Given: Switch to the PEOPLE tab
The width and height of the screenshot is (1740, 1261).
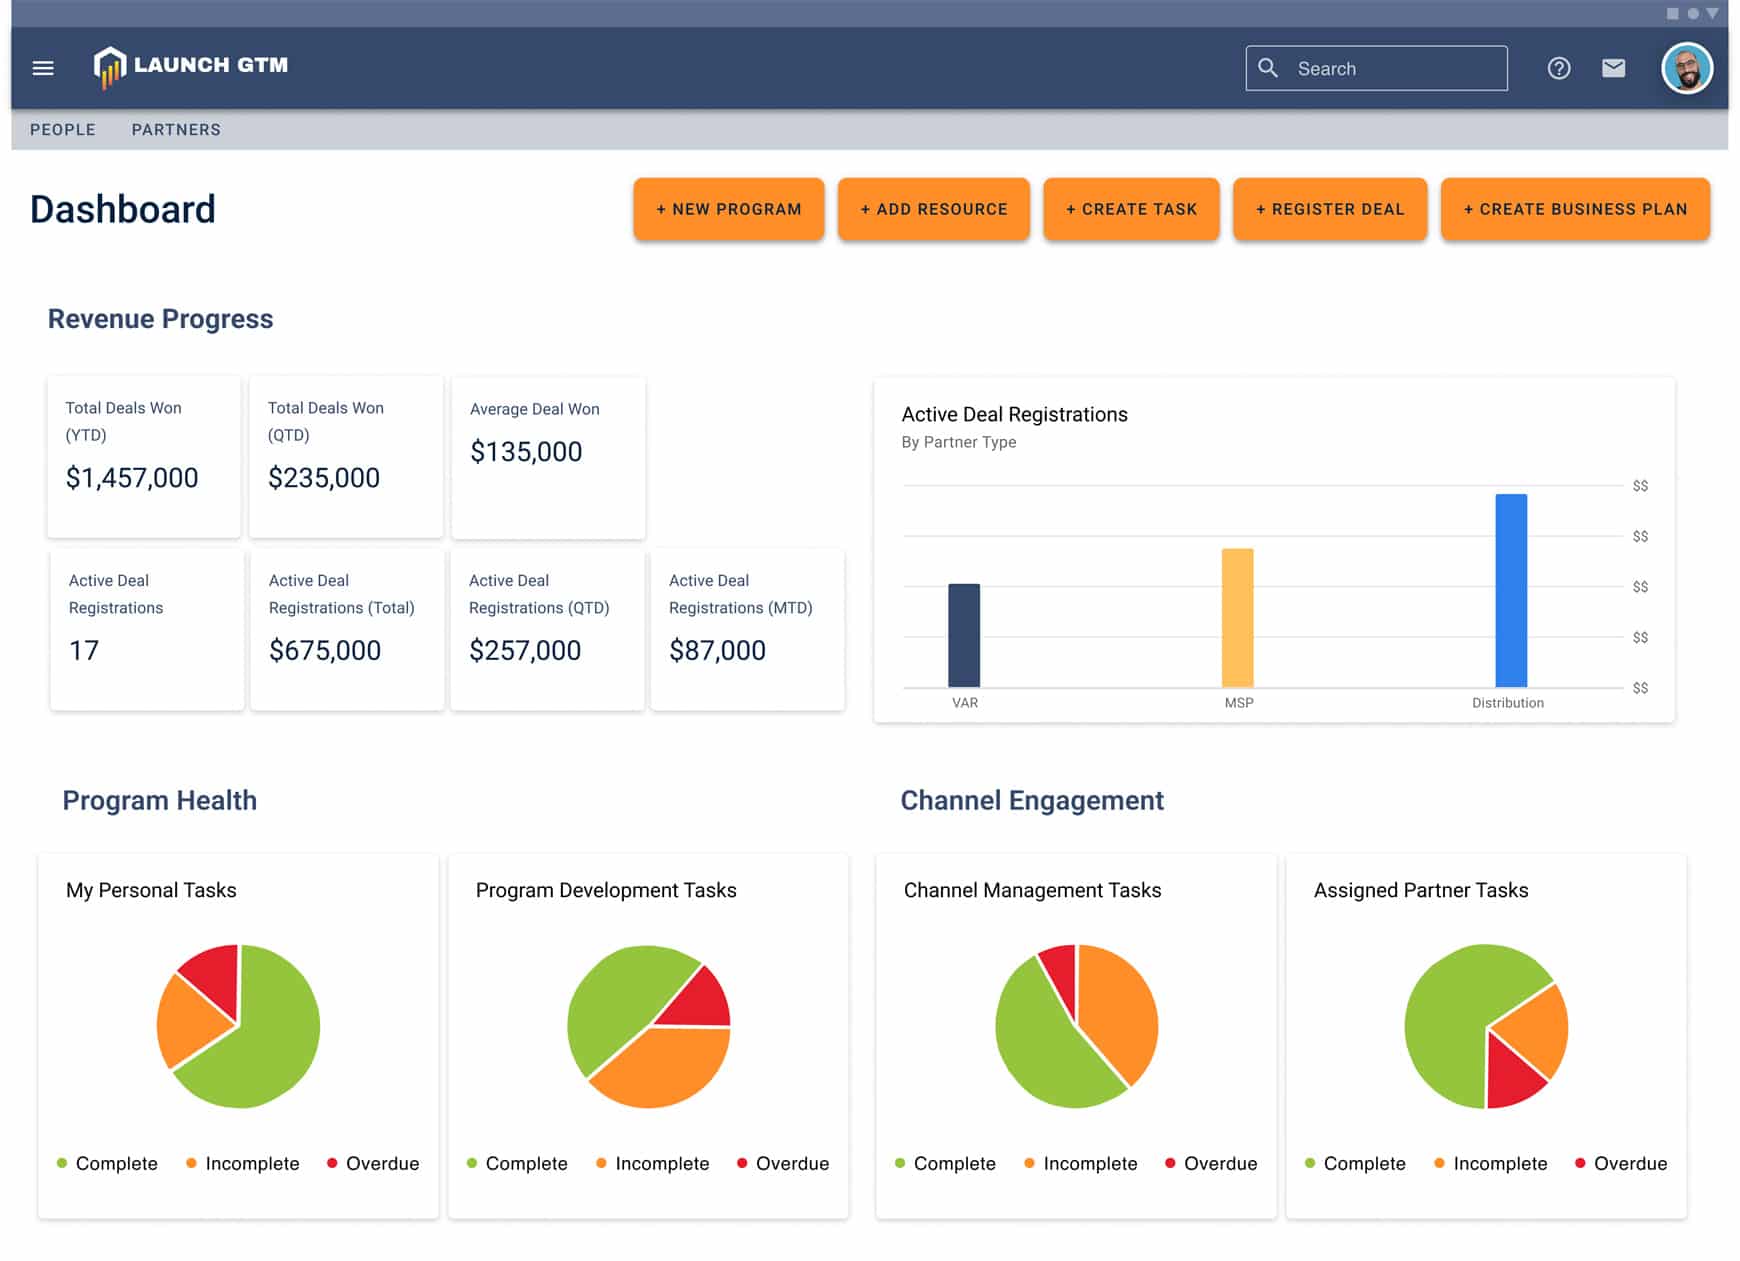Looking at the screenshot, I should tap(63, 129).
